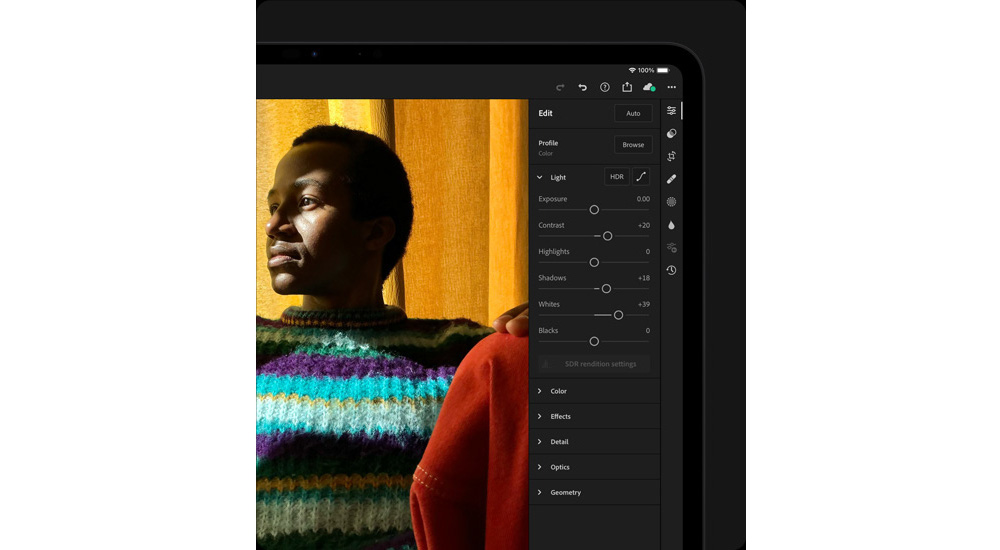Click the portrait photo being edited
Viewport: 1000px width, 550px height.
[x=392, y=324]
